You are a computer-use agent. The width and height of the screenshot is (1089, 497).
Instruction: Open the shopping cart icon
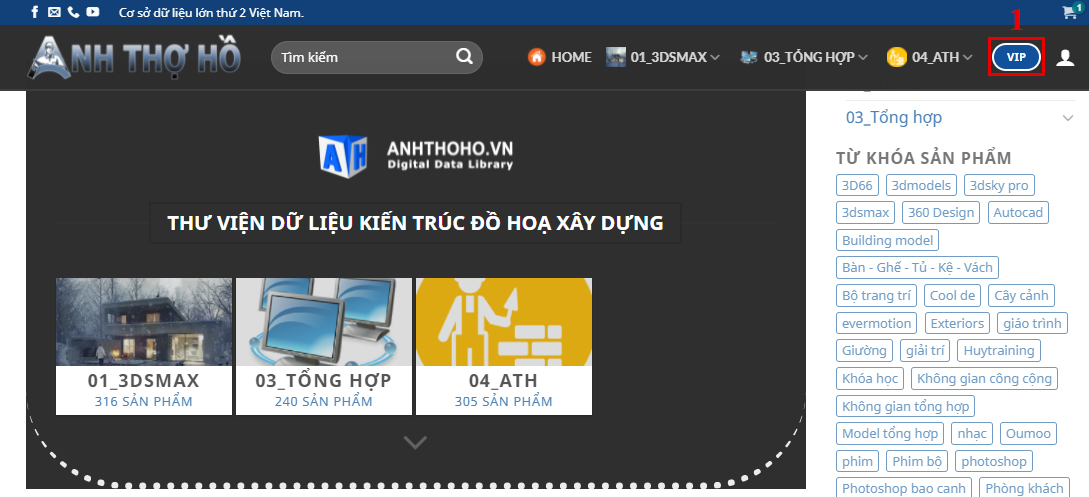1070,13
